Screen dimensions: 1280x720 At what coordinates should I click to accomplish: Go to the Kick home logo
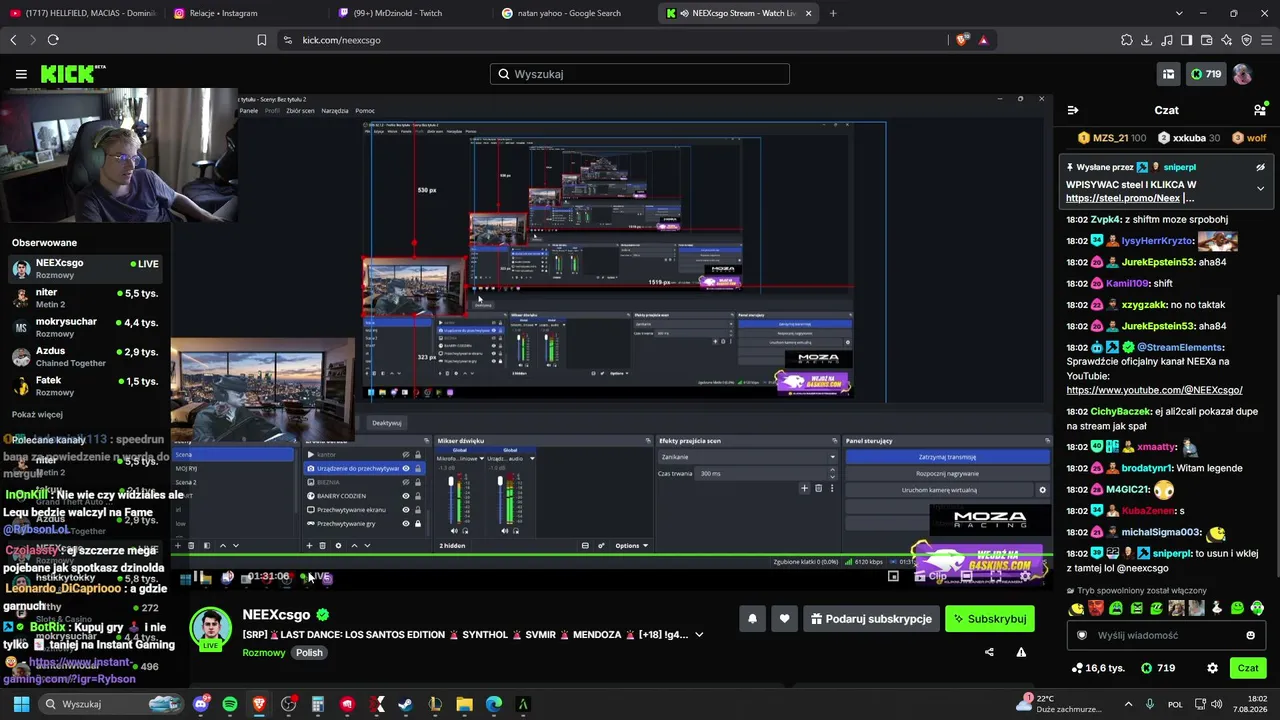pos(73,74)
